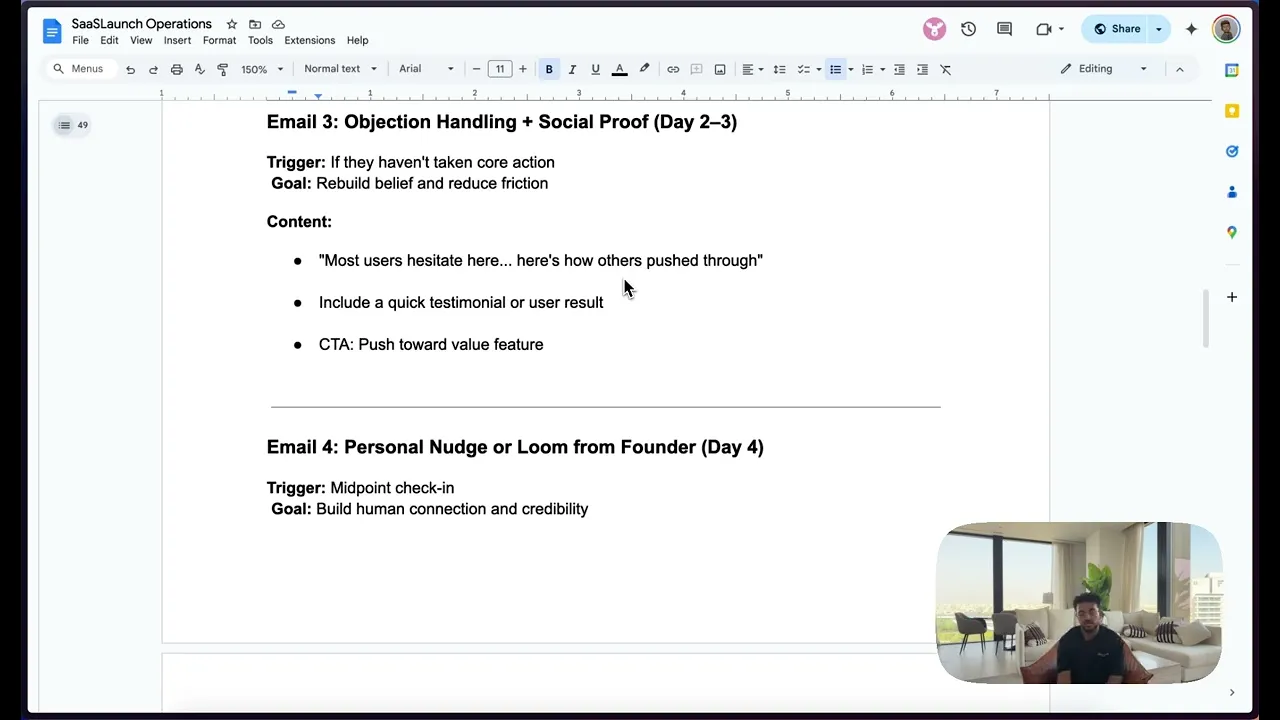This screenshot has height=720, width=1280.
Task: Increase paragraph indent
Action: pos(922,69)
